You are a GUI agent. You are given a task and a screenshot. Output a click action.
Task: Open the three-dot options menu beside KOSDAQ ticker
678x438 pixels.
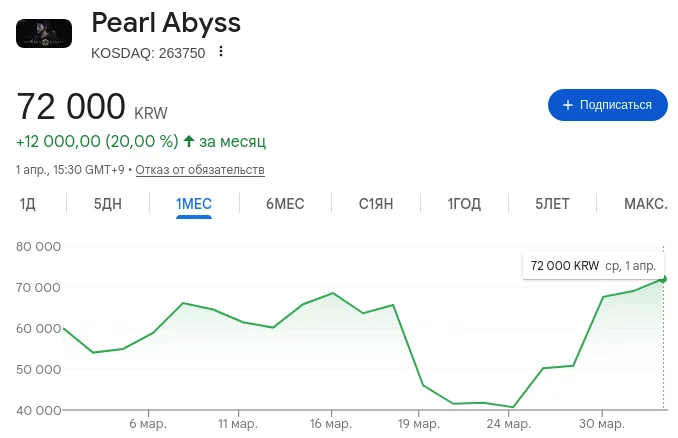pyautogui.click(x=221, y=51)
